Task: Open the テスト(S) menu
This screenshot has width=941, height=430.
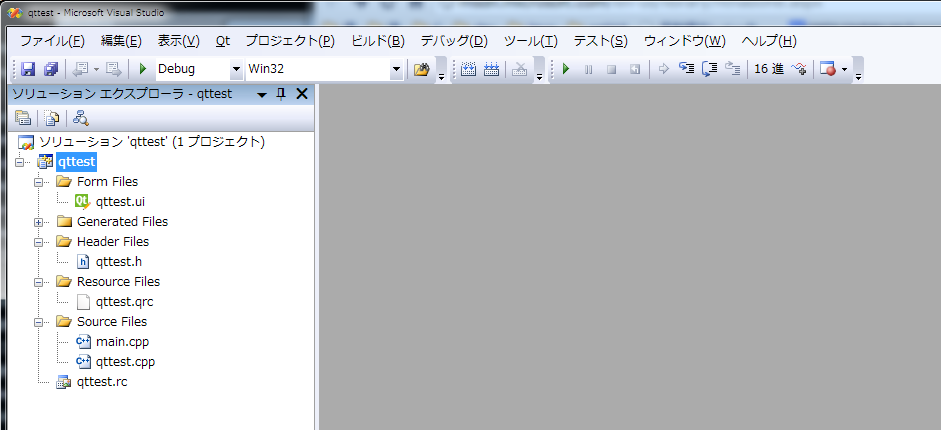Action: click(600, 41)
